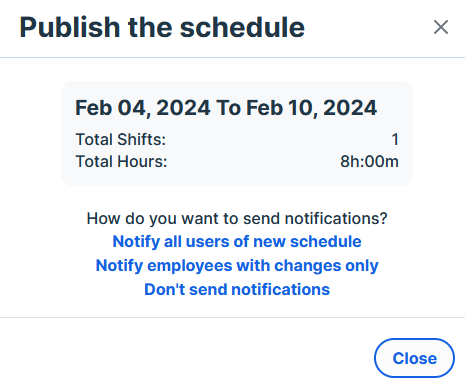Viewport: 465px width, 390px height.
Task: Click the word Notify in all-users link
Action: 136,241
